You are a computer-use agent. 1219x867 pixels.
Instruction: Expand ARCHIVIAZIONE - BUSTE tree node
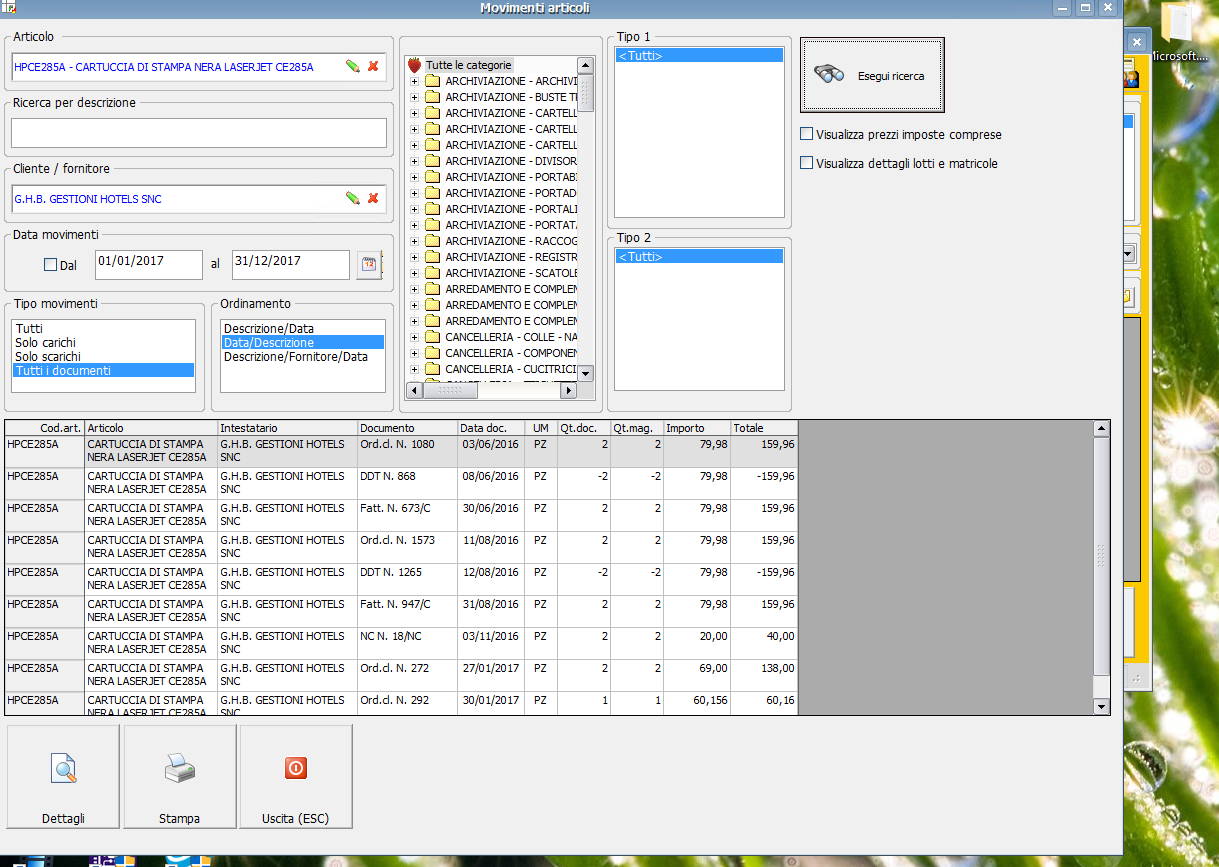(414, 97)
